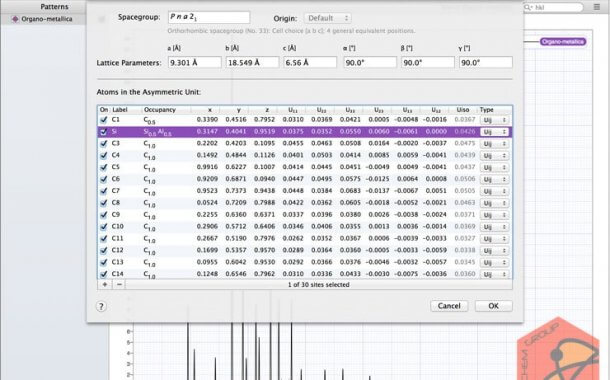
Task: Open Type dropdown for atom C4
Action: coord(494,156)
